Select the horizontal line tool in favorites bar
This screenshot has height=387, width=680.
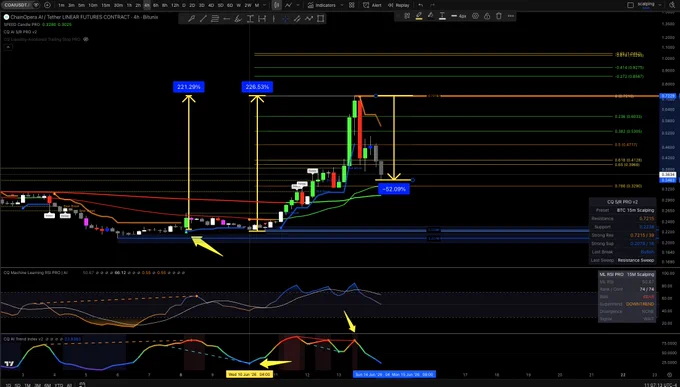point(226,19)
